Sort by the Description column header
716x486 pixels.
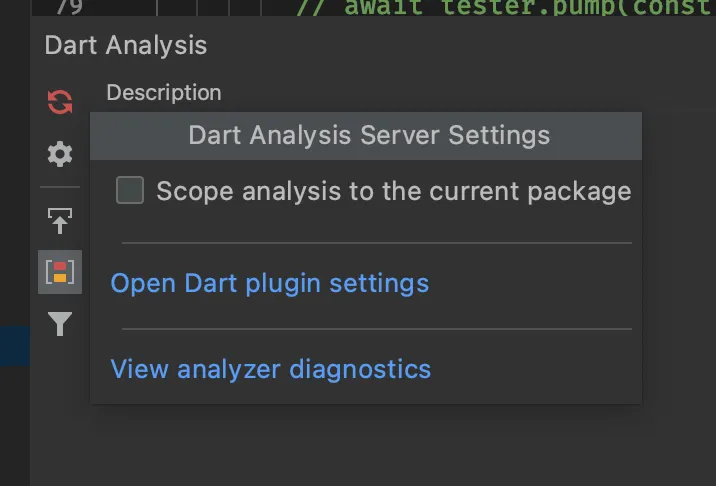pyautogui.click(x=163, y=93)
